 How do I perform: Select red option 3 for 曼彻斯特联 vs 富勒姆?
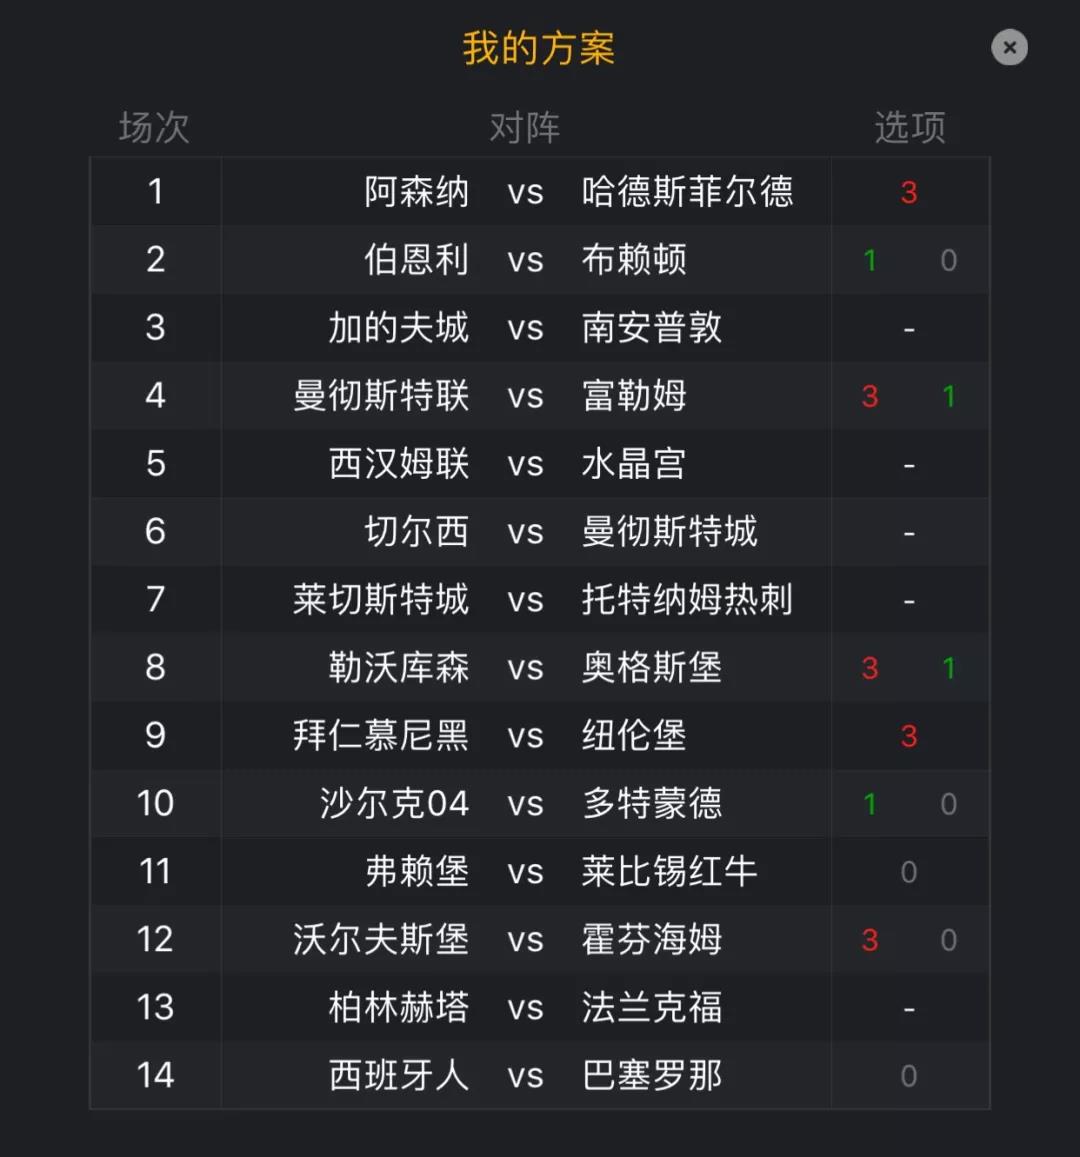pyautogui.click(x=870, y=396)
